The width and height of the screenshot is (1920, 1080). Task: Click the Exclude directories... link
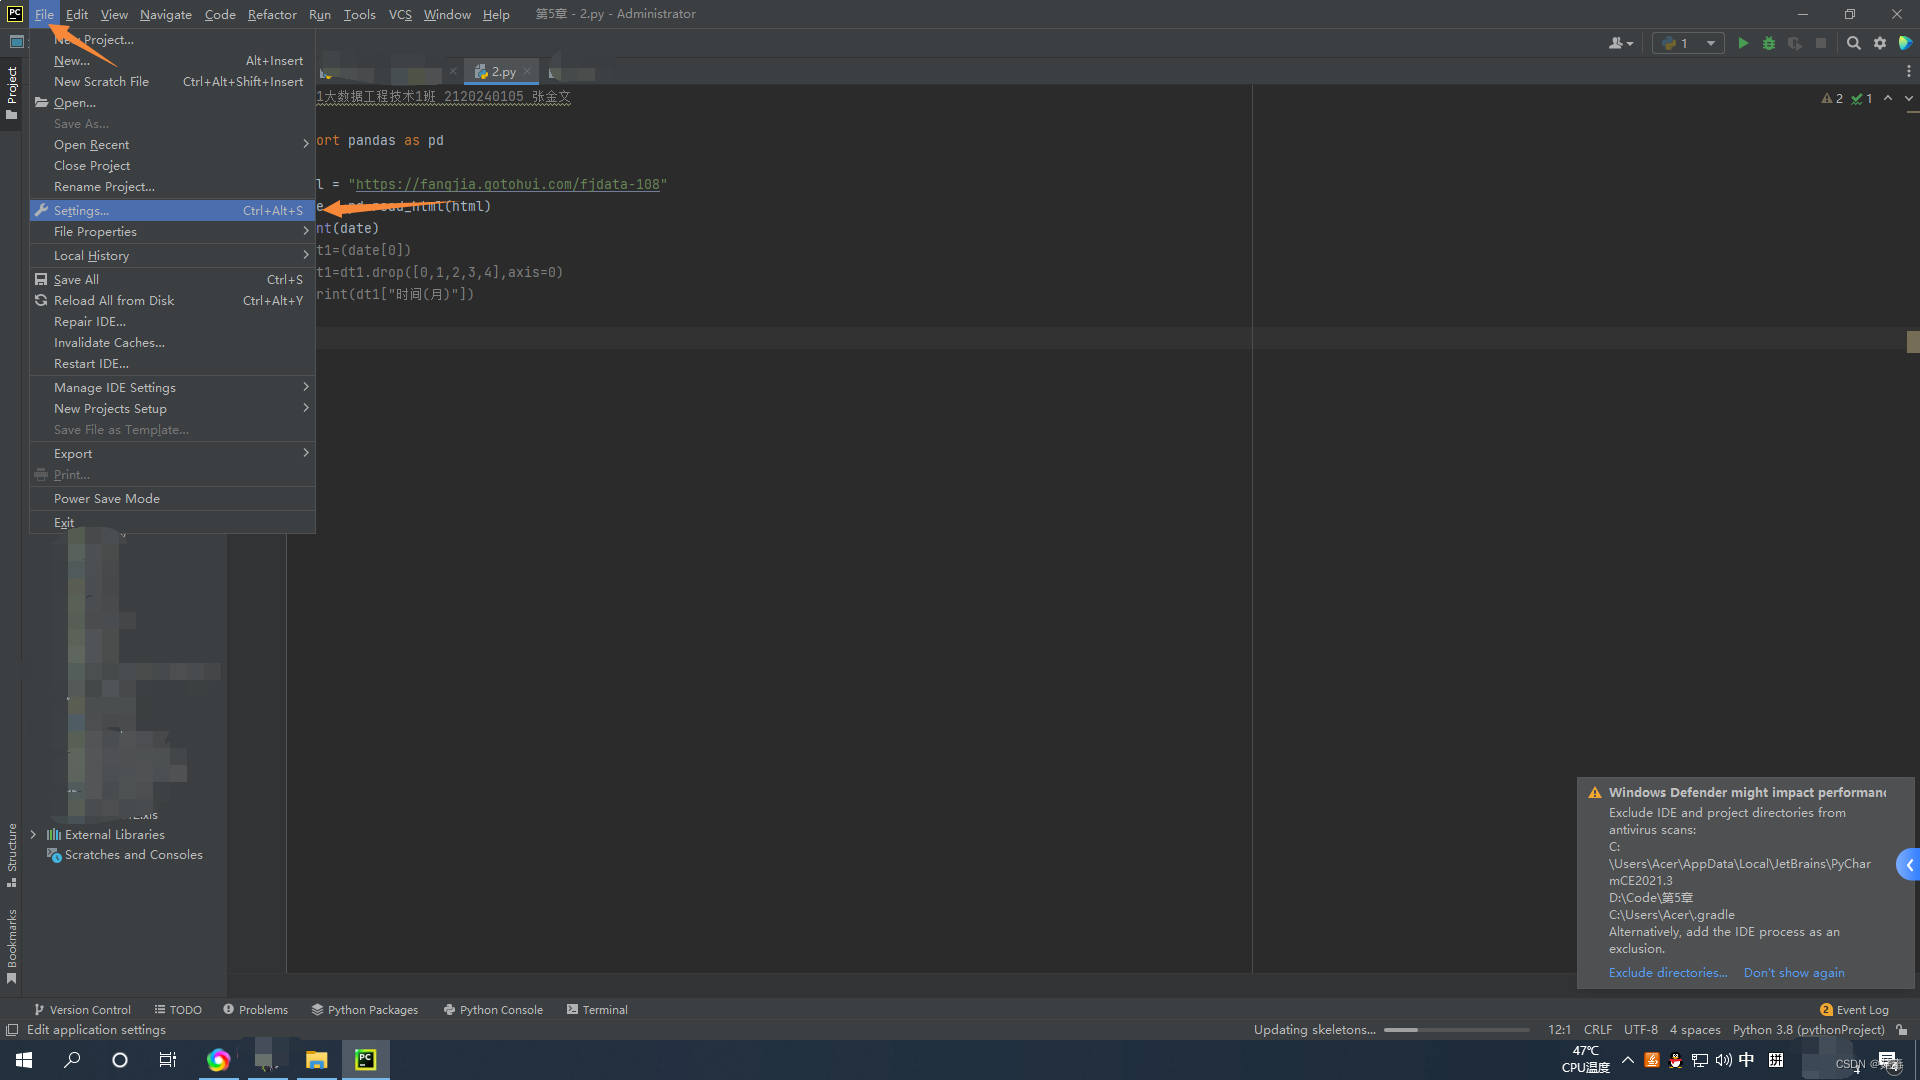(x=1667, y=973)
